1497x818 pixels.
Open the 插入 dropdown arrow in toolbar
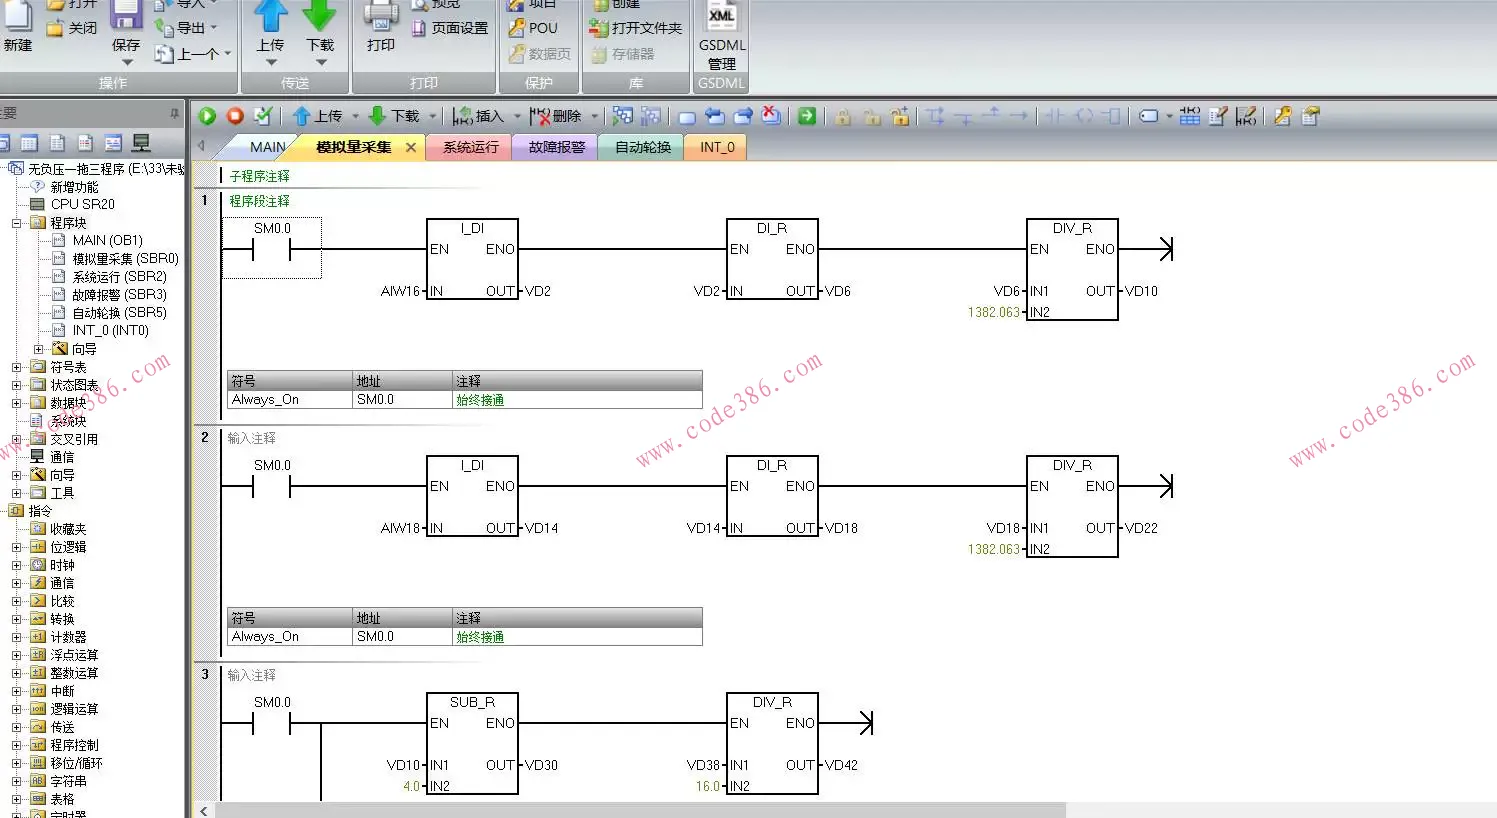(517, 116)
